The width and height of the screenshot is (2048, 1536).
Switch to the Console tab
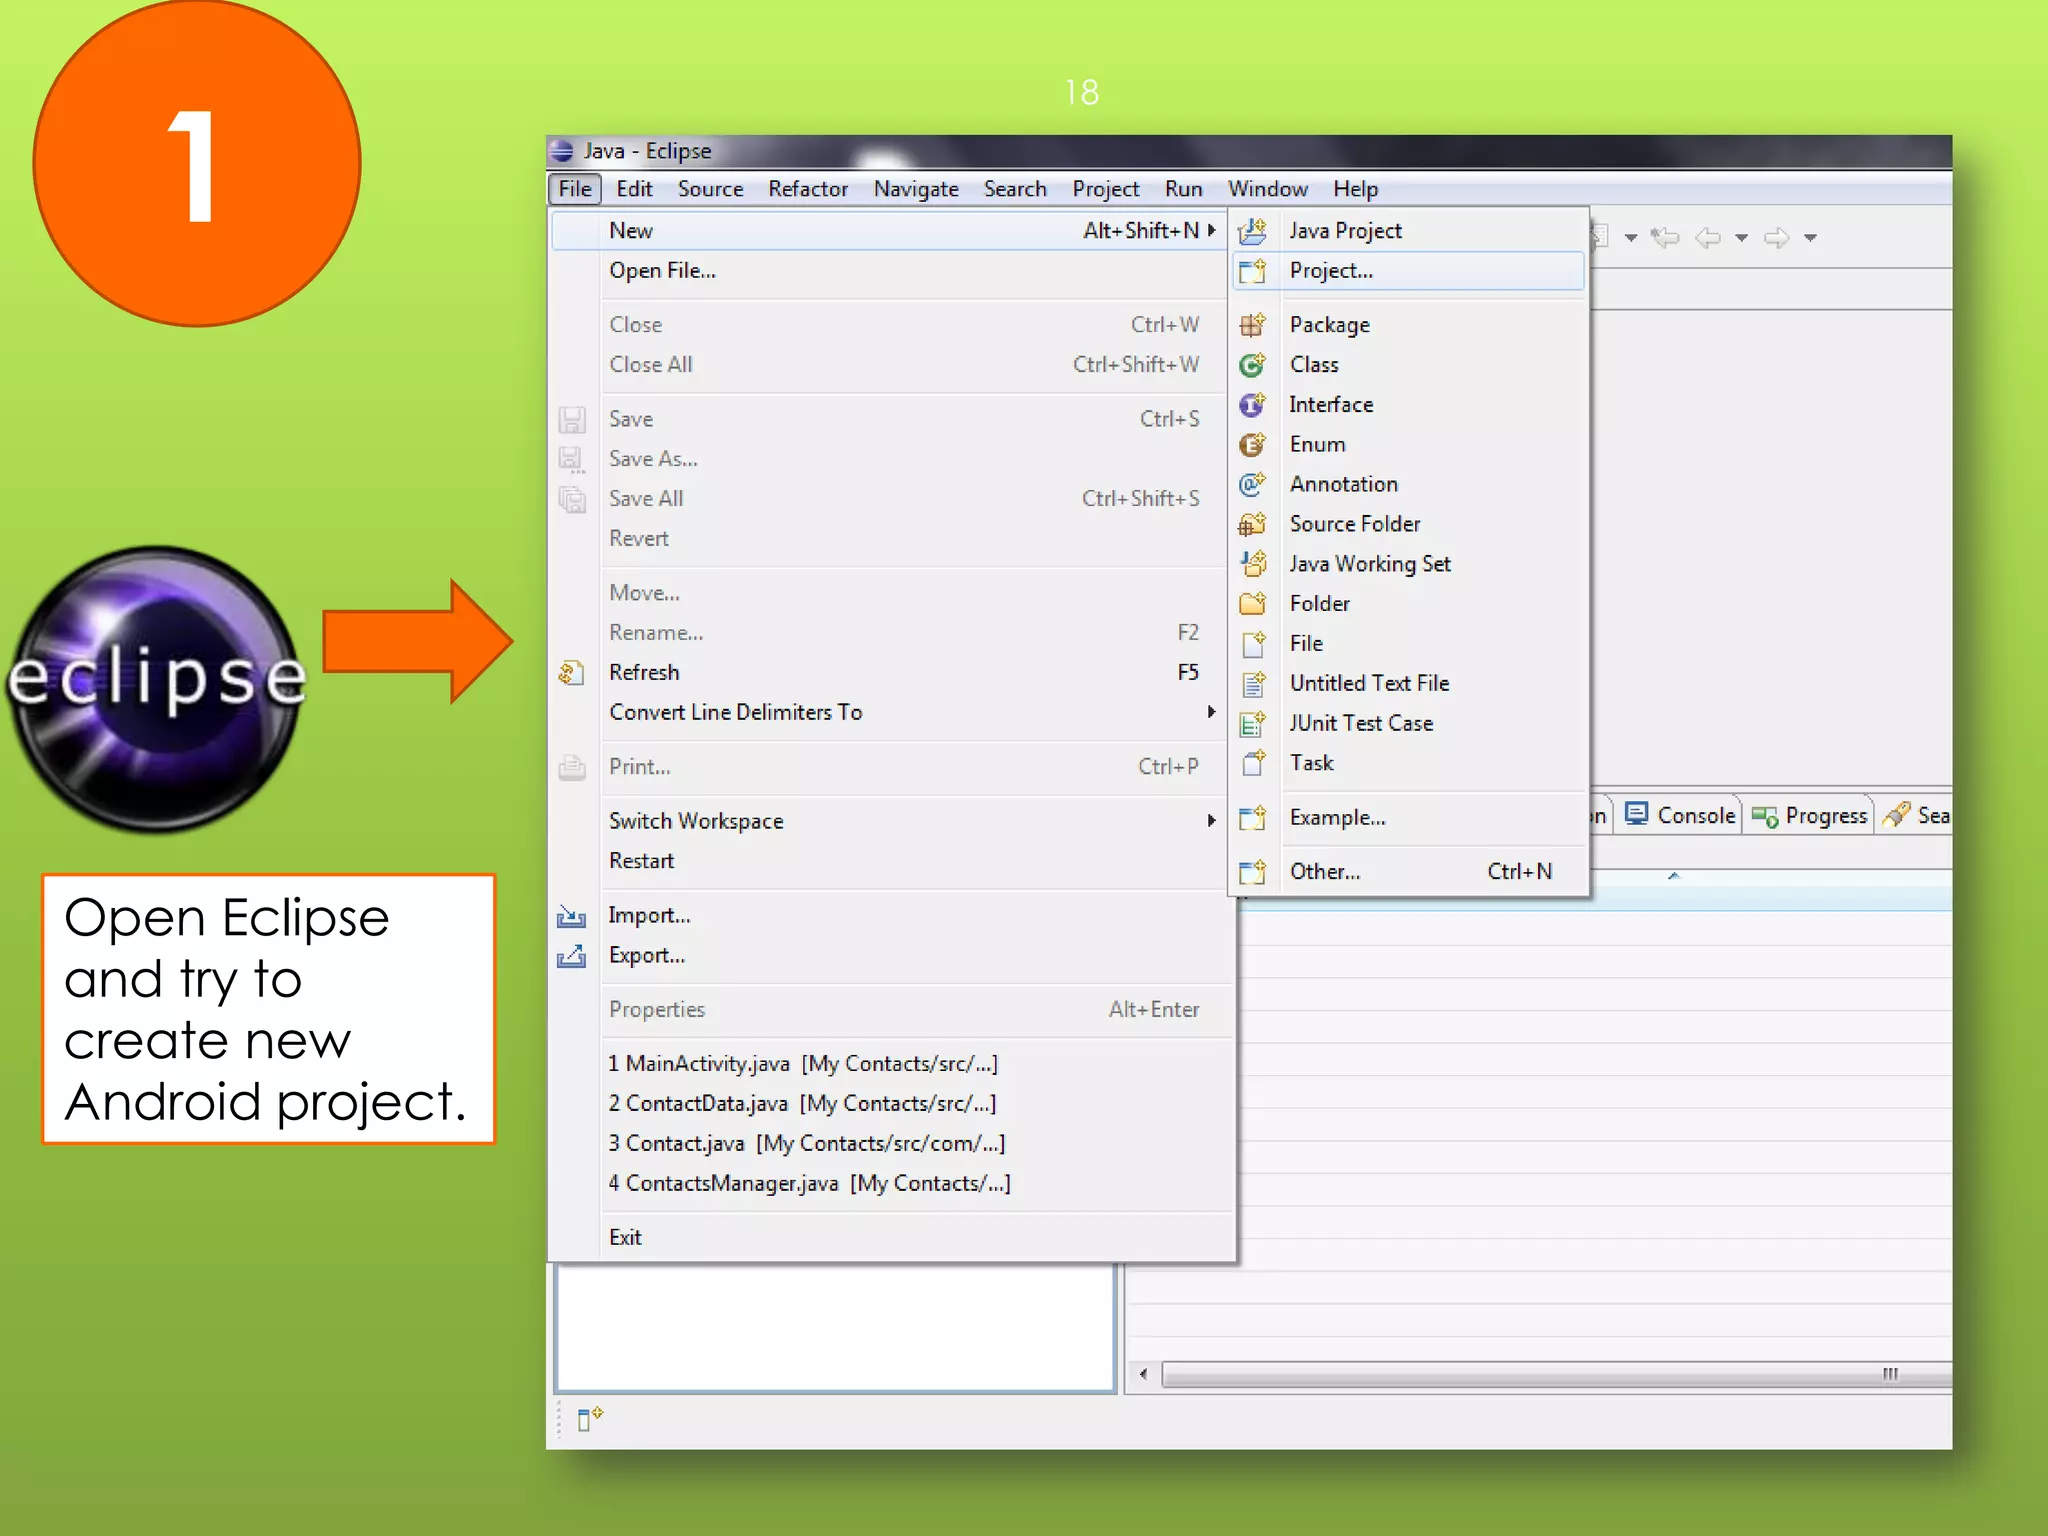tap(1679, 816)
